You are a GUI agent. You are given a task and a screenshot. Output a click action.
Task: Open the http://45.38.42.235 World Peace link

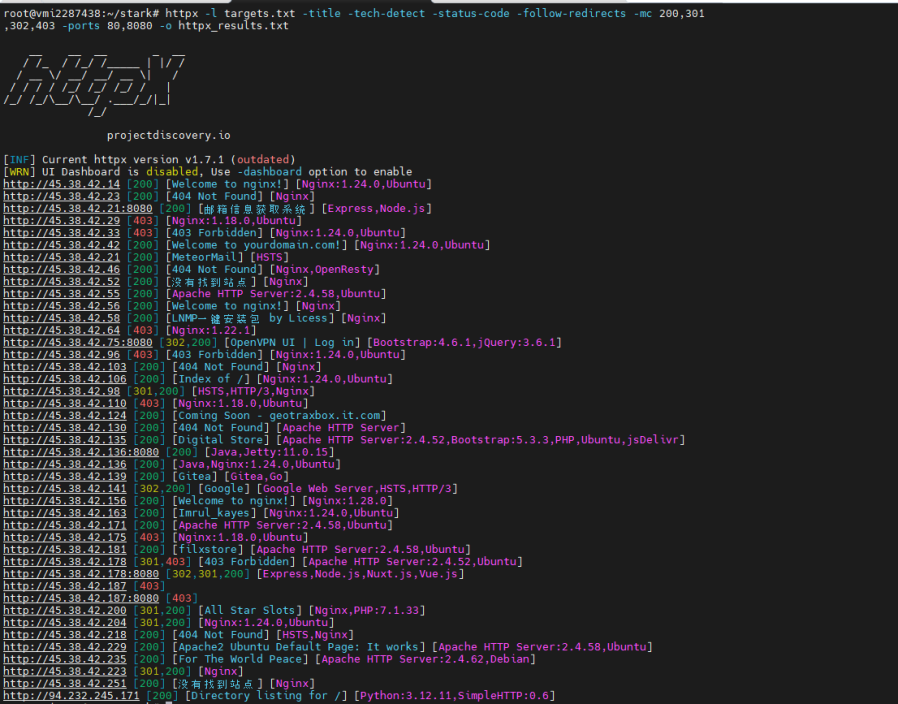coord(65,659)
